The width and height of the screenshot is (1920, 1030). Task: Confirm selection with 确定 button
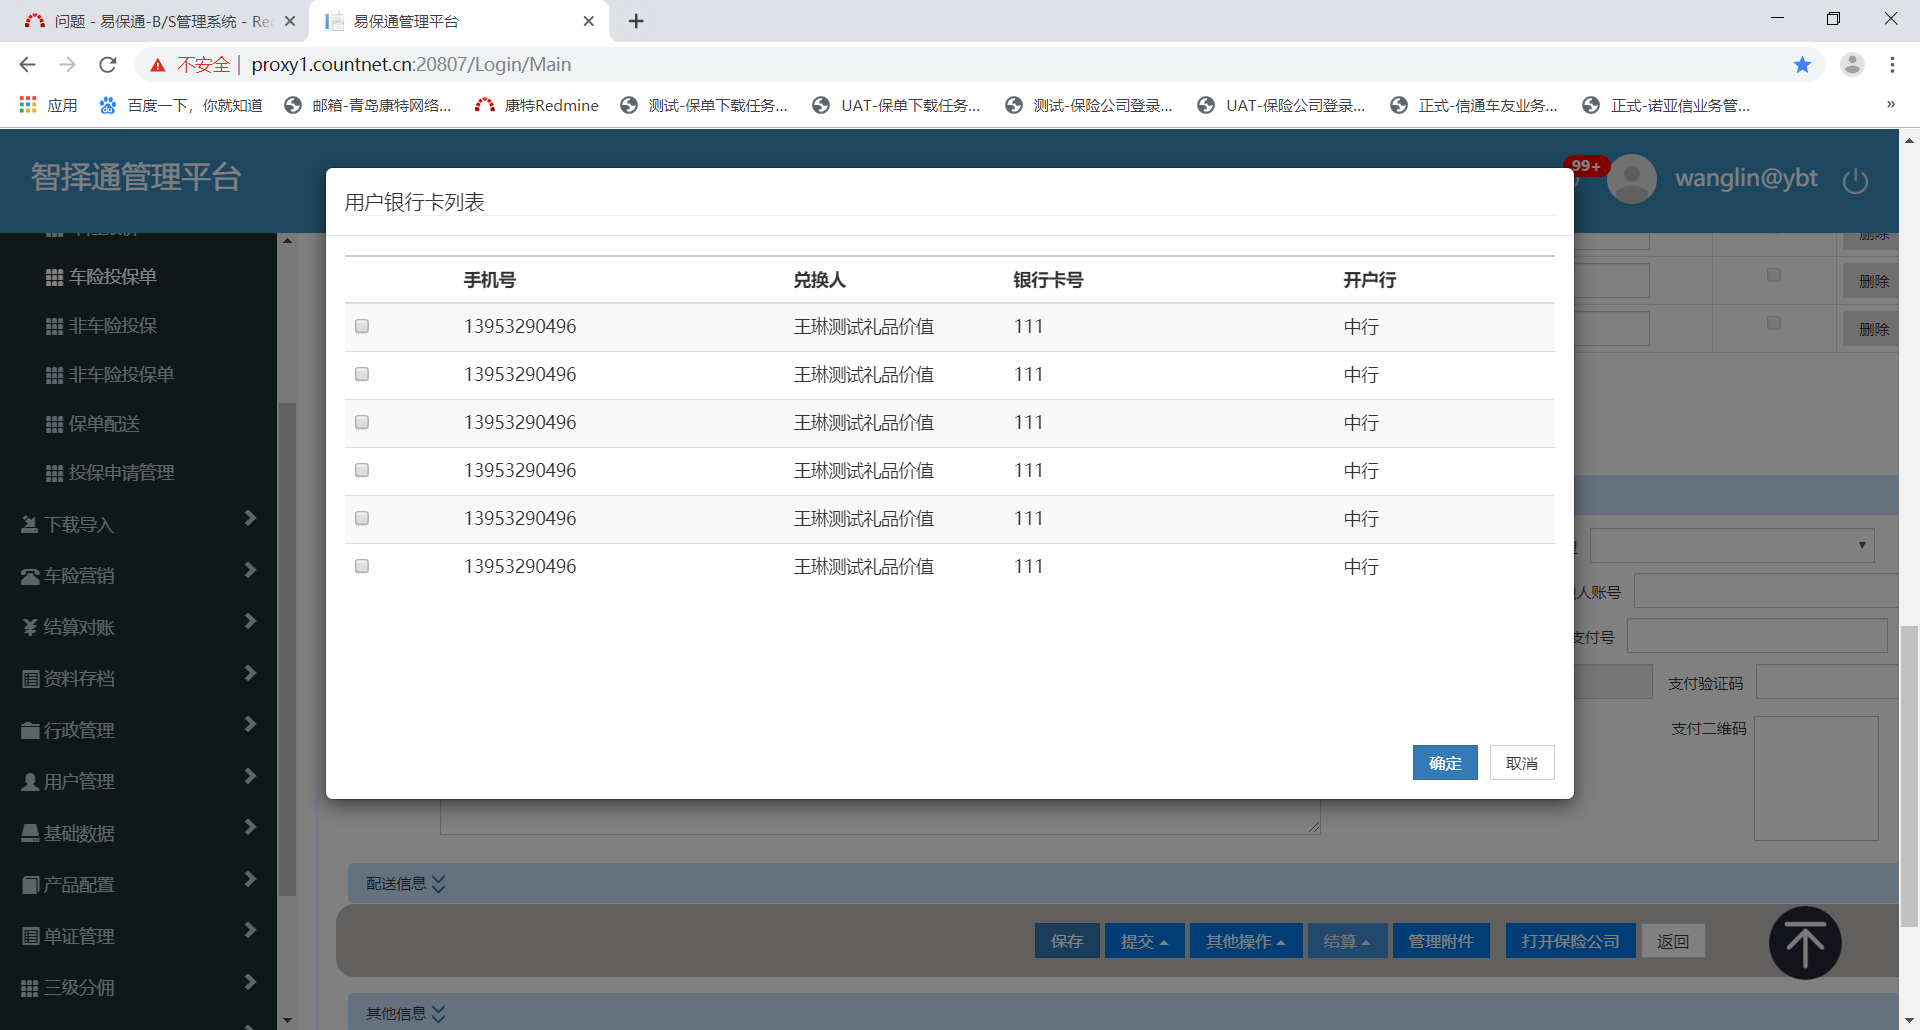click(x=1444, y=763)
